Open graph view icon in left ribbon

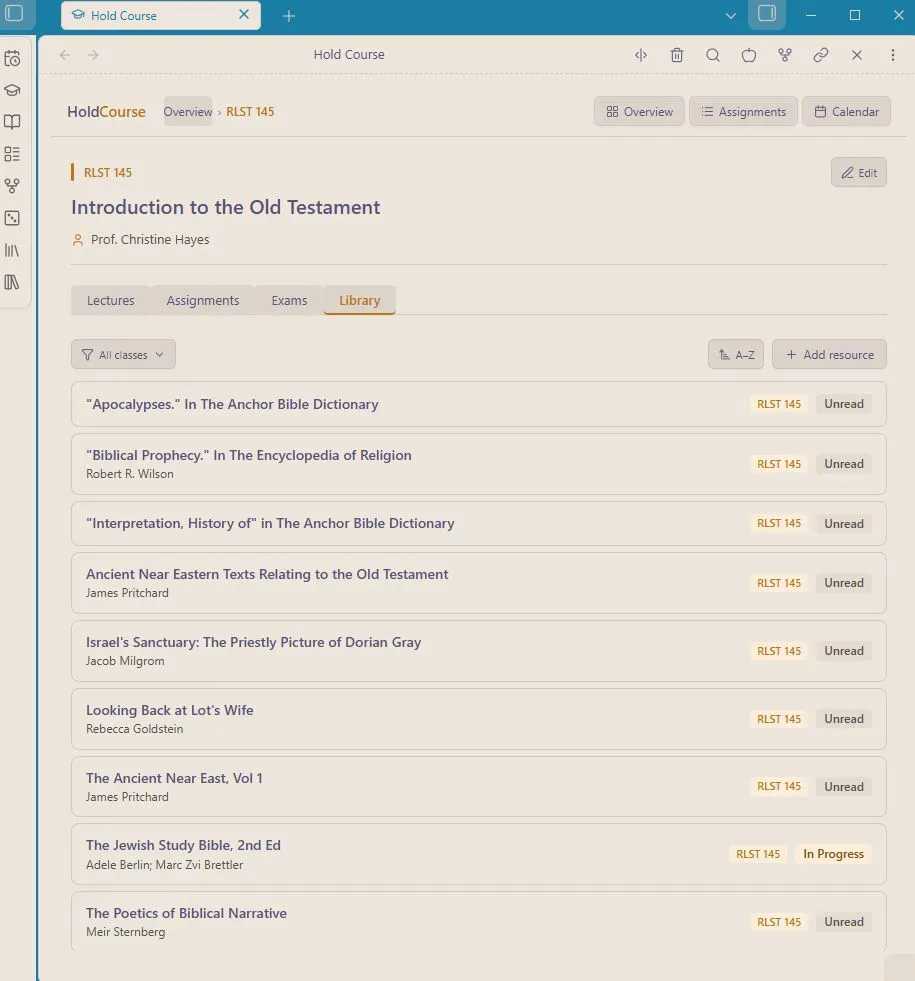[12, 186]
